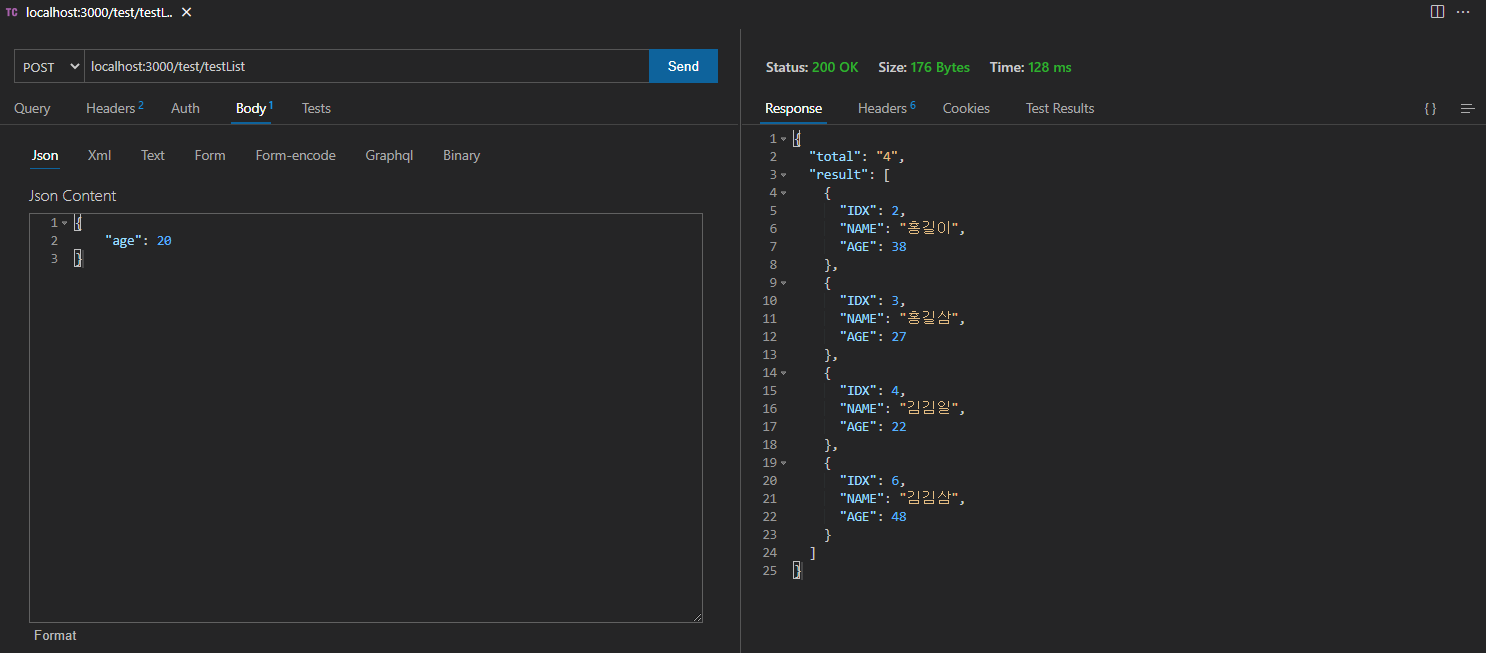The width and height of the screenshot is (1486, 653).
Task: Collapse the "result" array fold arrow
Action: [x=783, y=175]
